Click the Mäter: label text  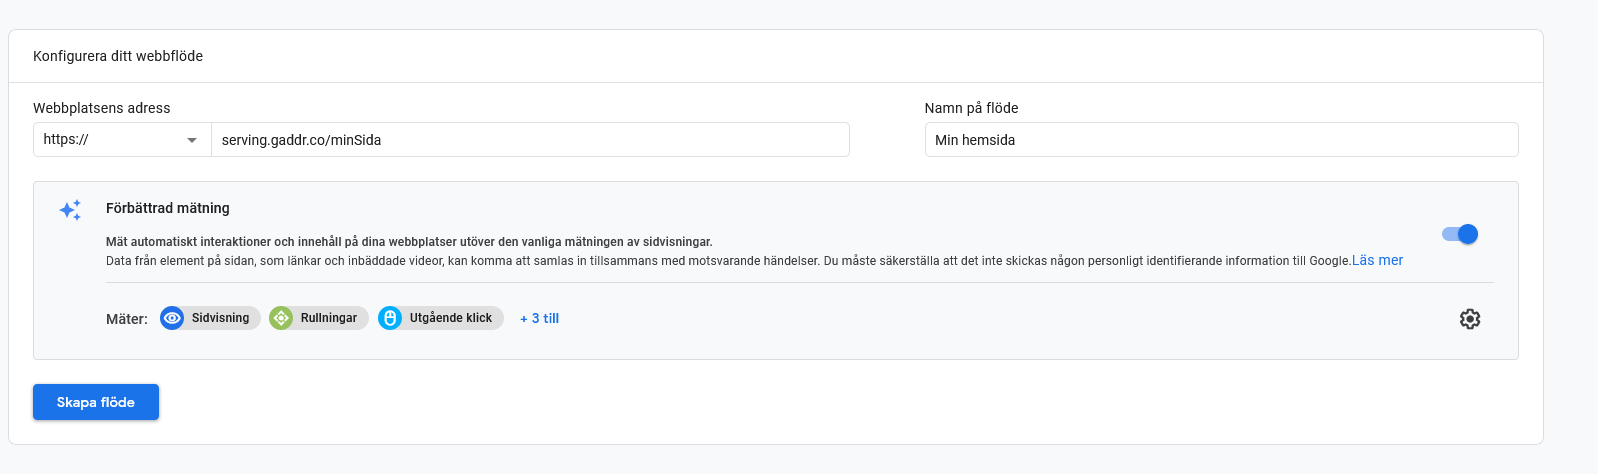127,319
